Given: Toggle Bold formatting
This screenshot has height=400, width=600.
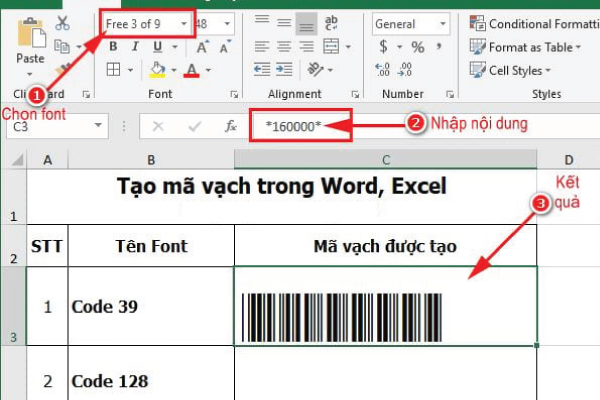Looking at the screenshot, I should 113,47.
